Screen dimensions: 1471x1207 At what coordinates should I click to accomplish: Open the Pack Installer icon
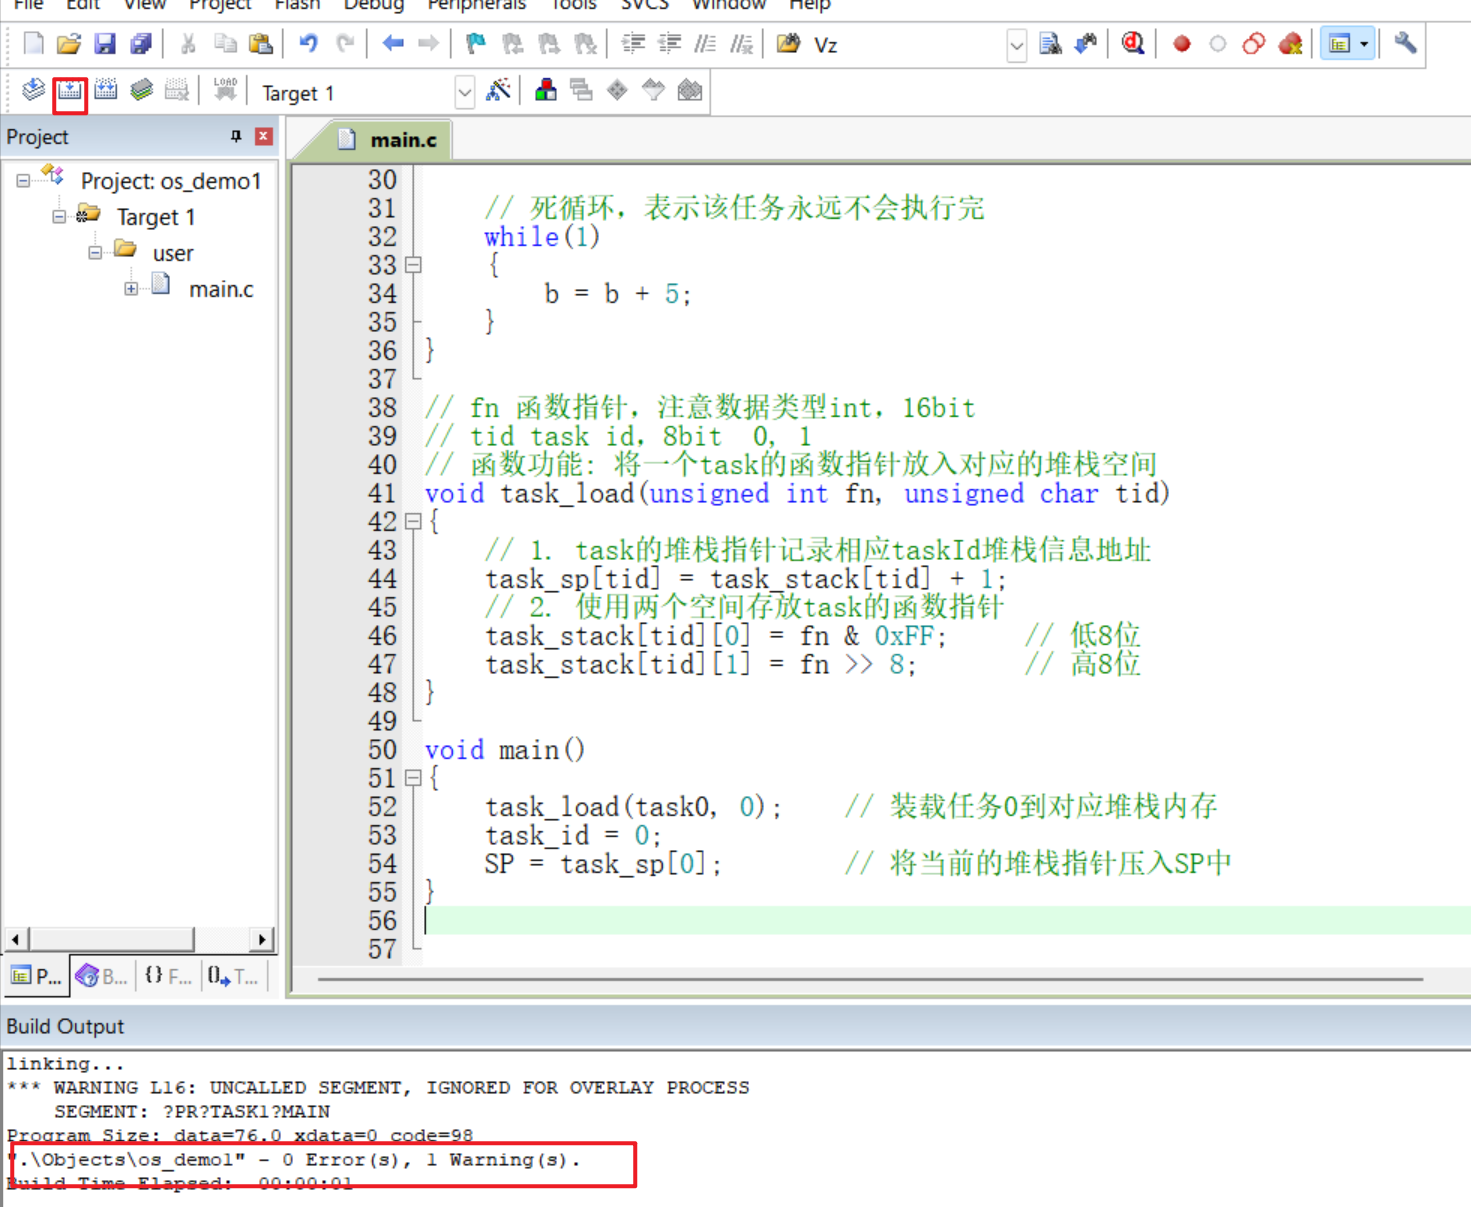[689, 91]
